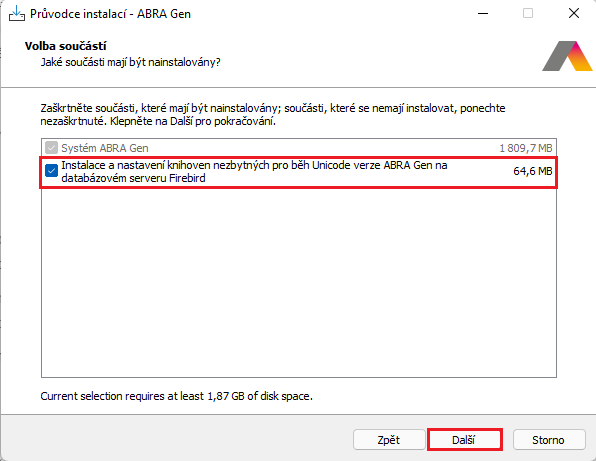Uncheck the Firebird Unicode libraries checkbox

pos(51,171)
